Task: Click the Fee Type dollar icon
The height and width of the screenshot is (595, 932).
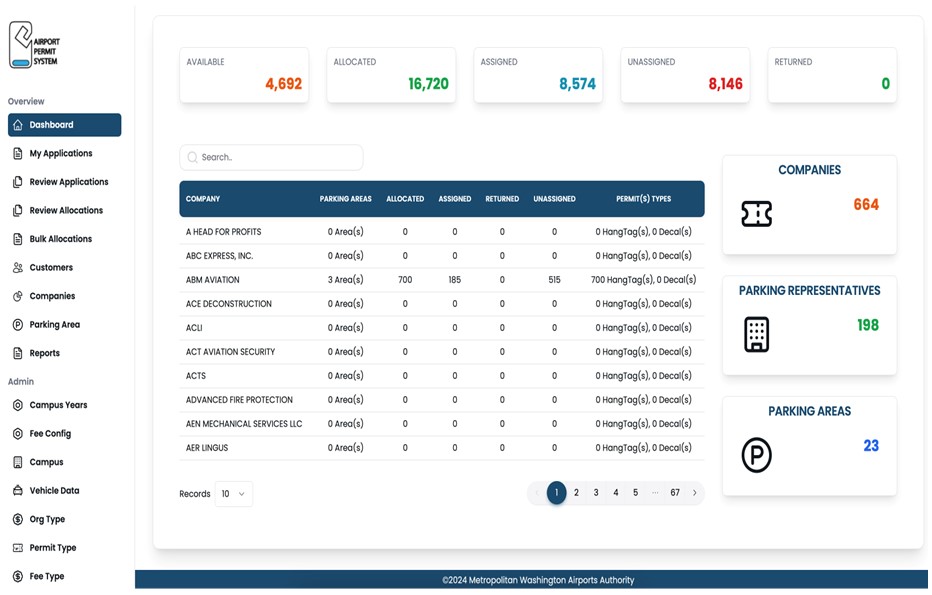Action: [x=18, y=577]
